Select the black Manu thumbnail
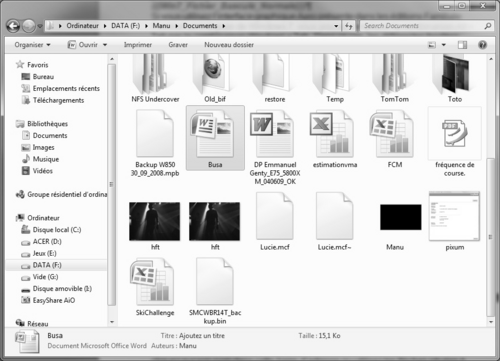The image size is (500, 361). tap(401, 217)
